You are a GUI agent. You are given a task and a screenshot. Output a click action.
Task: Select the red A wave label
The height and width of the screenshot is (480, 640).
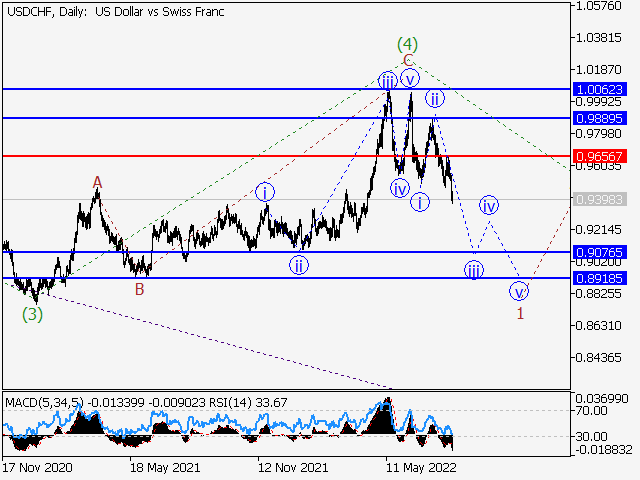pos(97,182)
